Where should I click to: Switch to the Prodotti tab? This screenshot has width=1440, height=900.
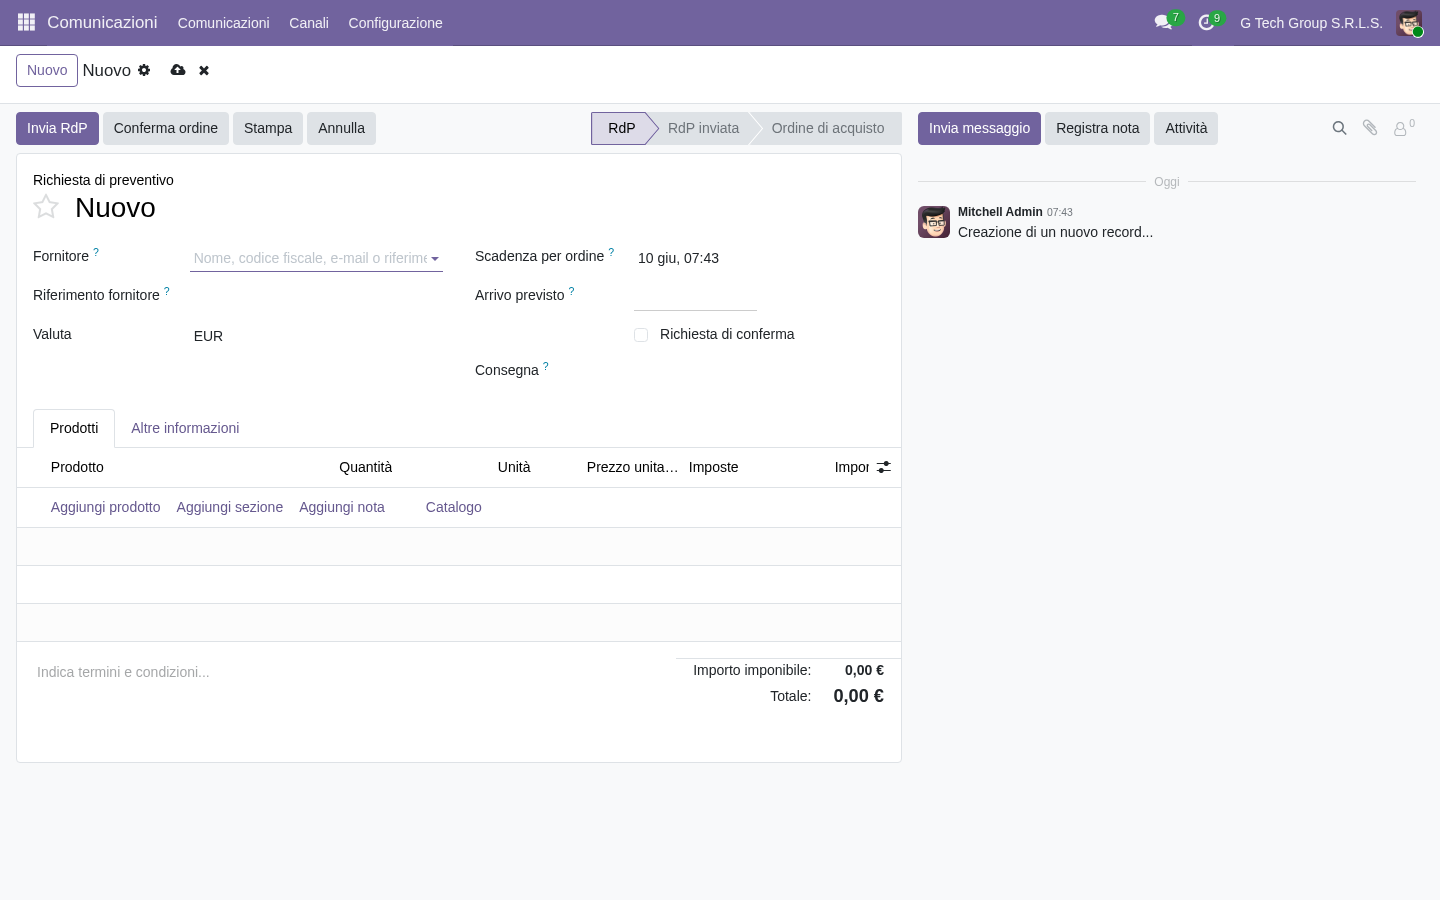tap(74, 428)
